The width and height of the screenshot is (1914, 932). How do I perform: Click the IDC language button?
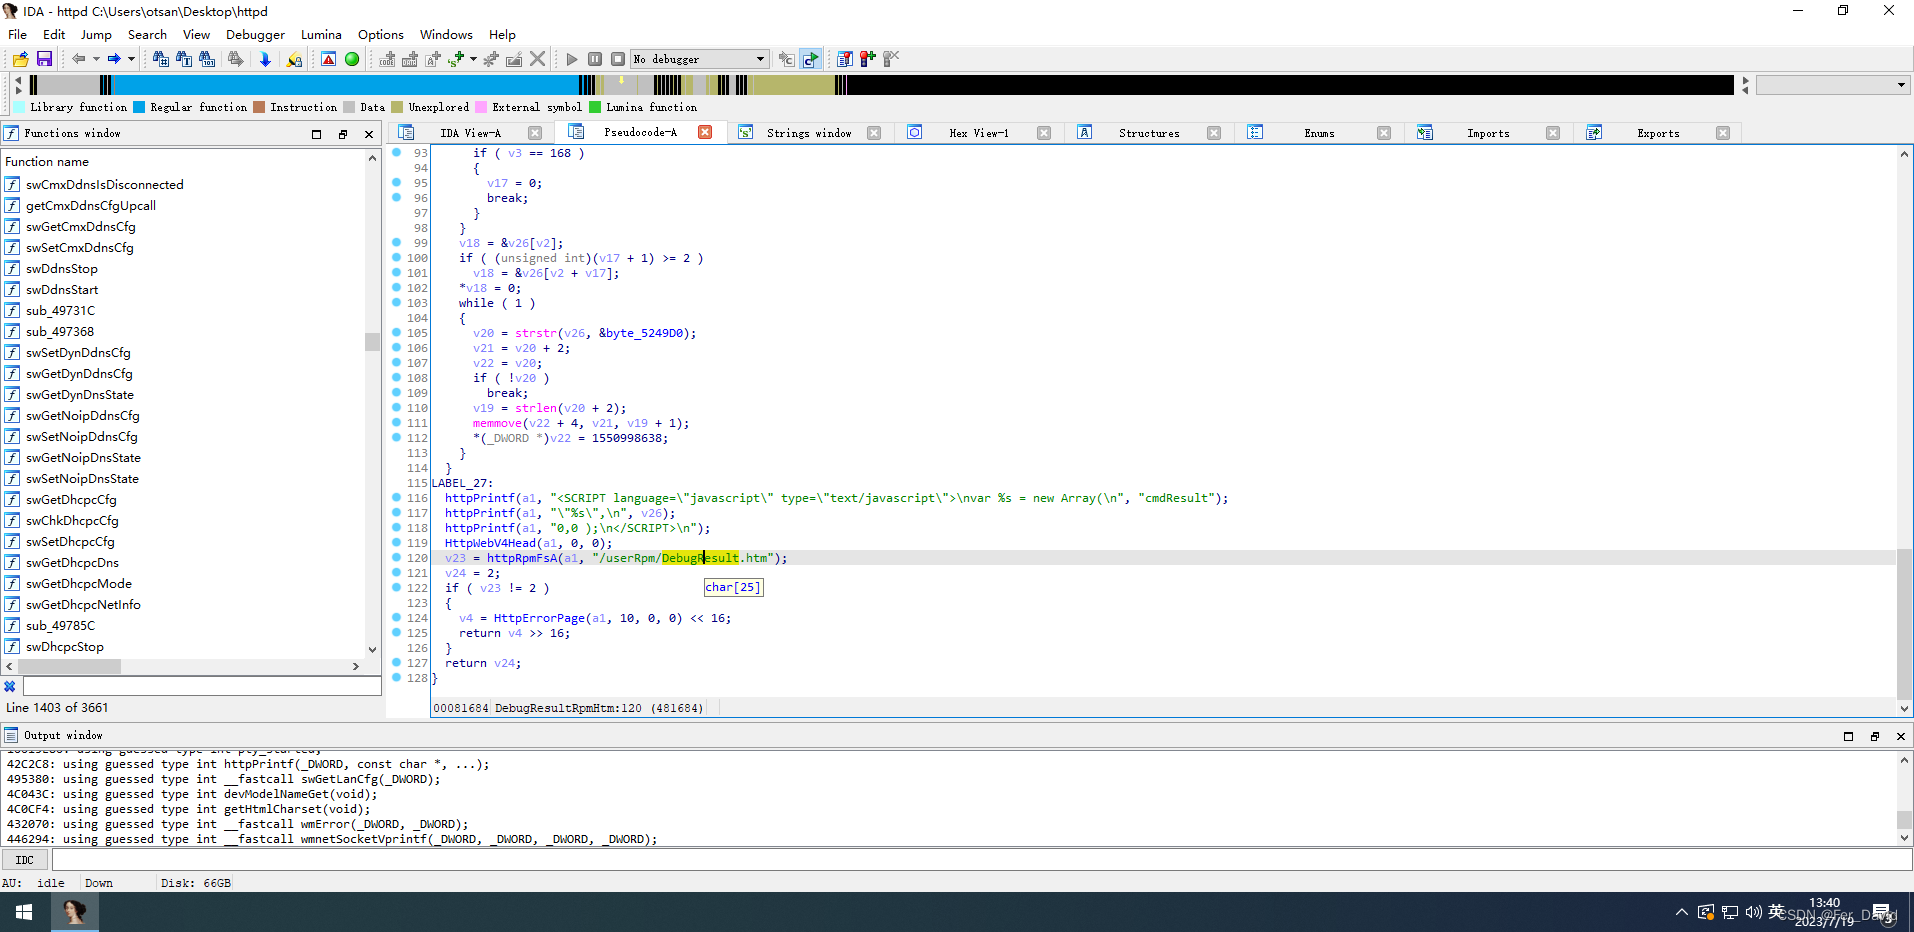click(x=25, y=860)
